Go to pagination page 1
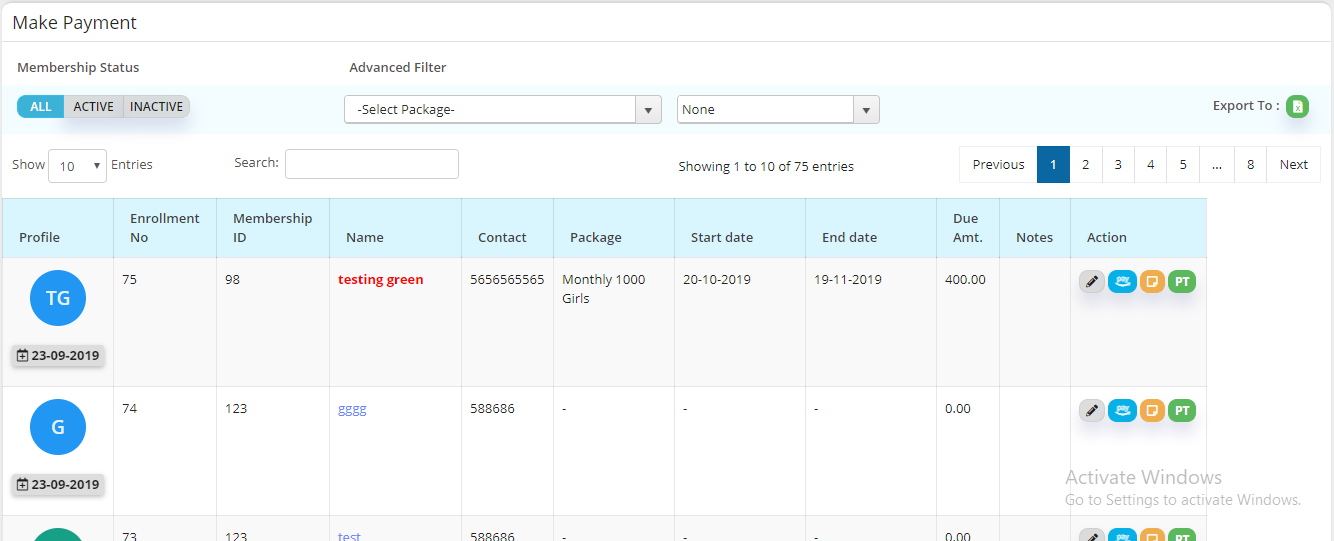This screenshot has height=541, width=1334. click(x=1053, y=165)
